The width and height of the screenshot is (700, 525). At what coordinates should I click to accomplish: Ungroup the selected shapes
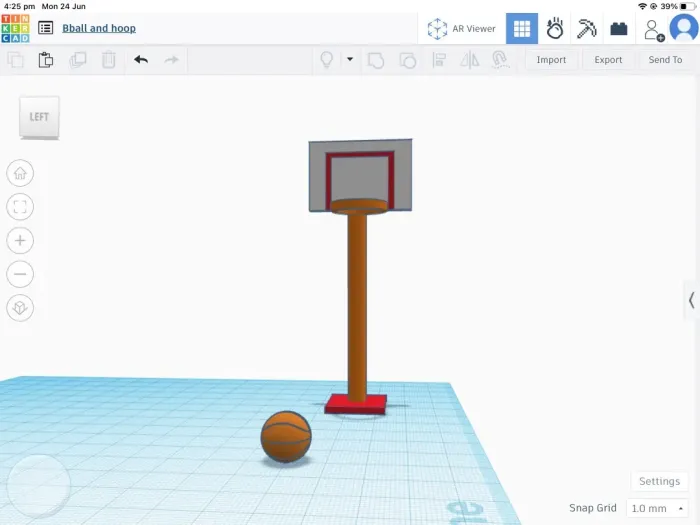click(x=407, y=60)
